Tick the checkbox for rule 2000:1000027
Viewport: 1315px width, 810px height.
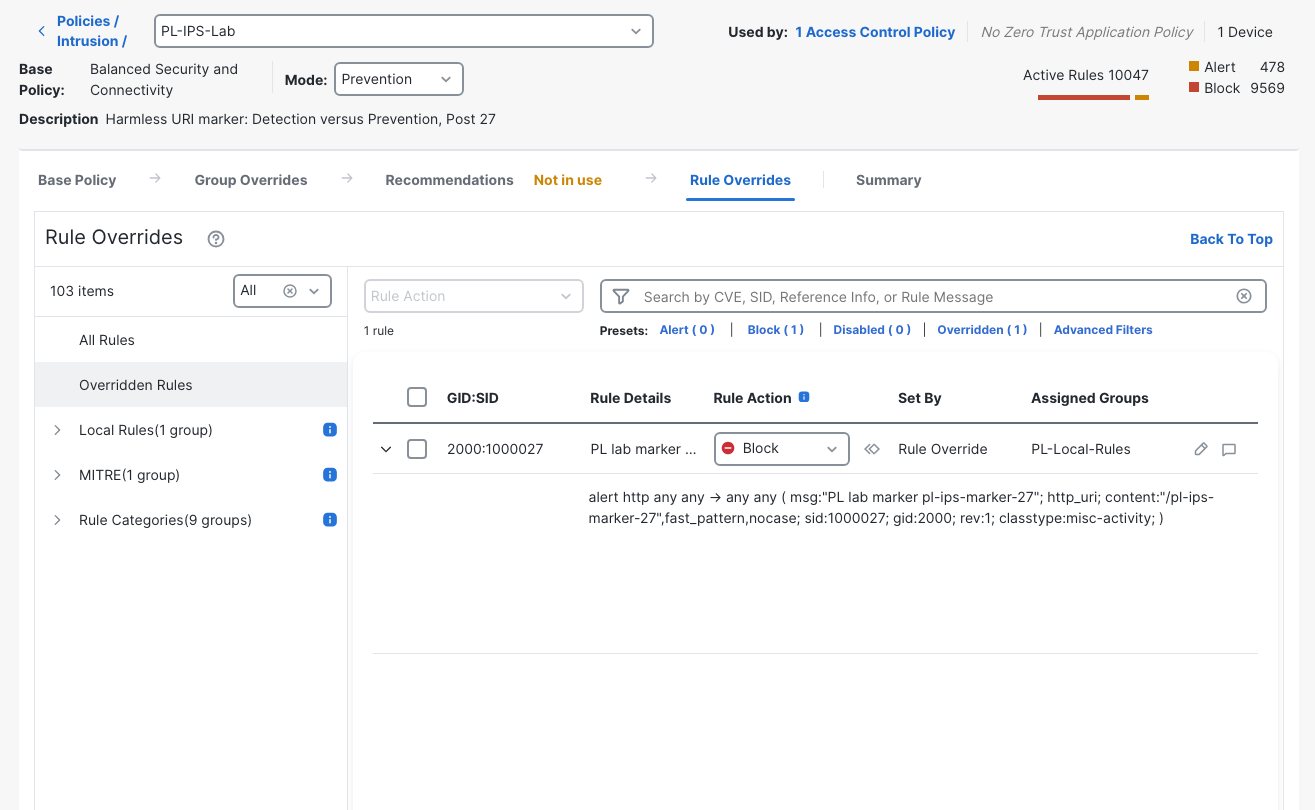coord(417,449)
